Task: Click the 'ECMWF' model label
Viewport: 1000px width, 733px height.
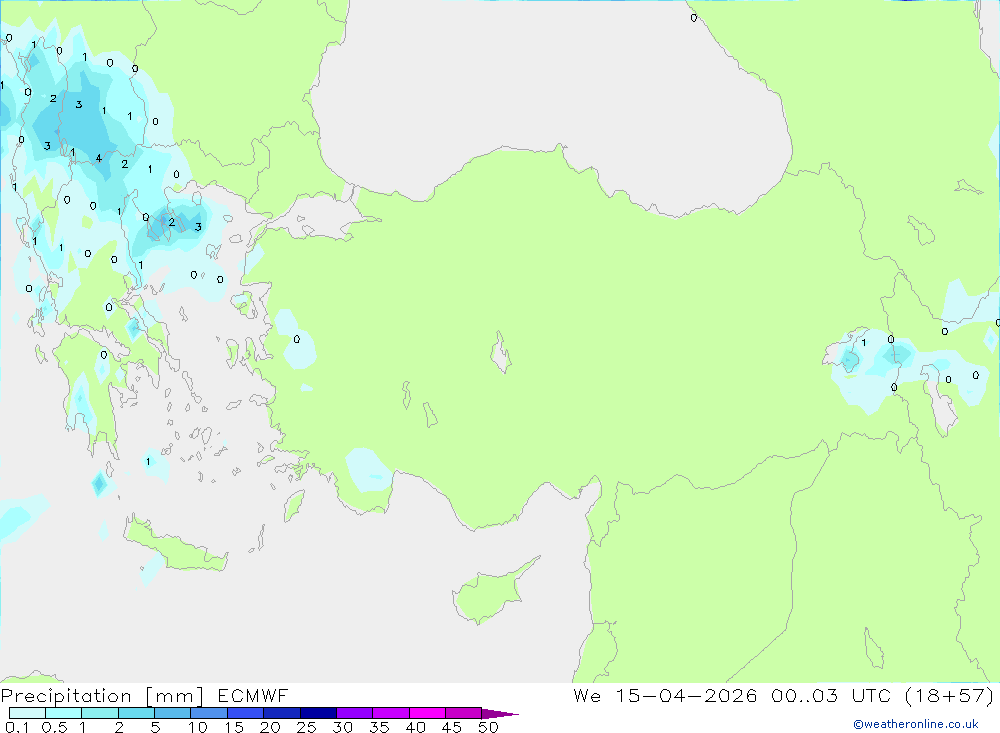Action: (253, 695)
